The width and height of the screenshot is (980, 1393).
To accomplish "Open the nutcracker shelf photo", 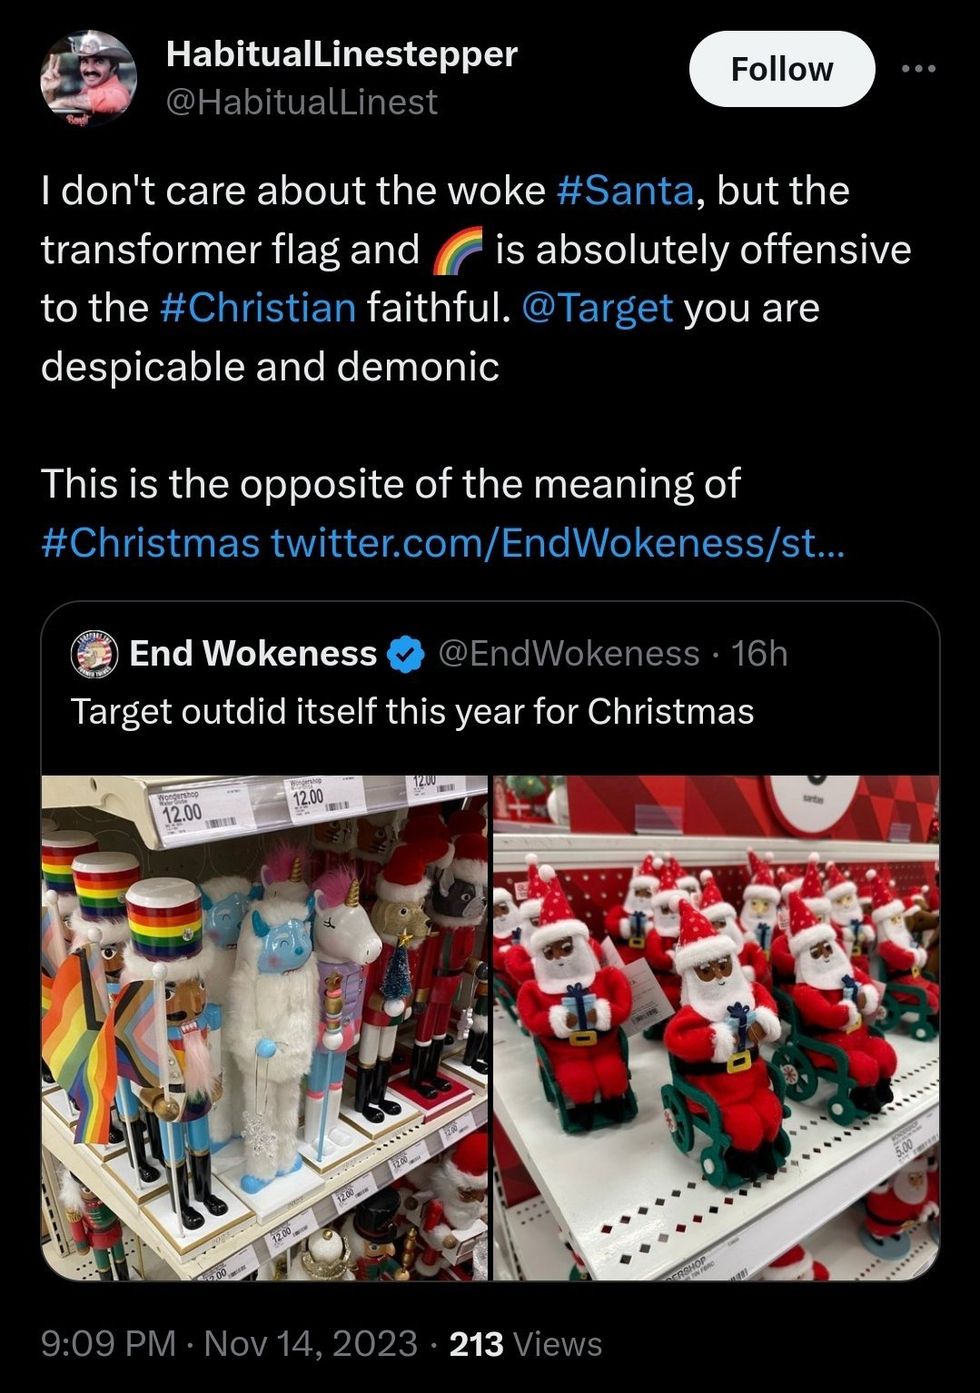I will [265, 1027].
